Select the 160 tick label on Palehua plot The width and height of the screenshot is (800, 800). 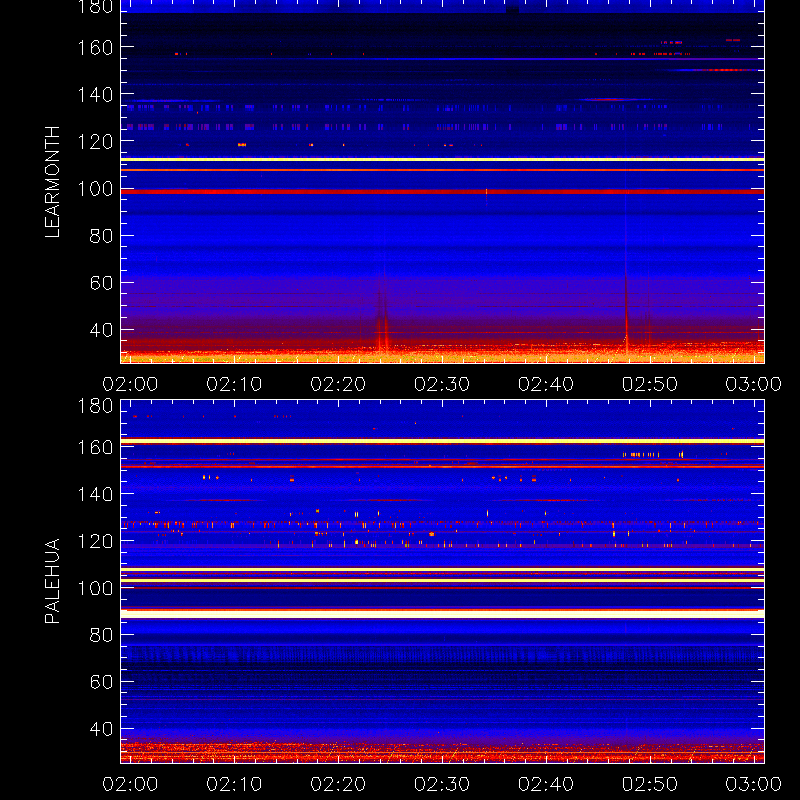[x=95, y=447]
